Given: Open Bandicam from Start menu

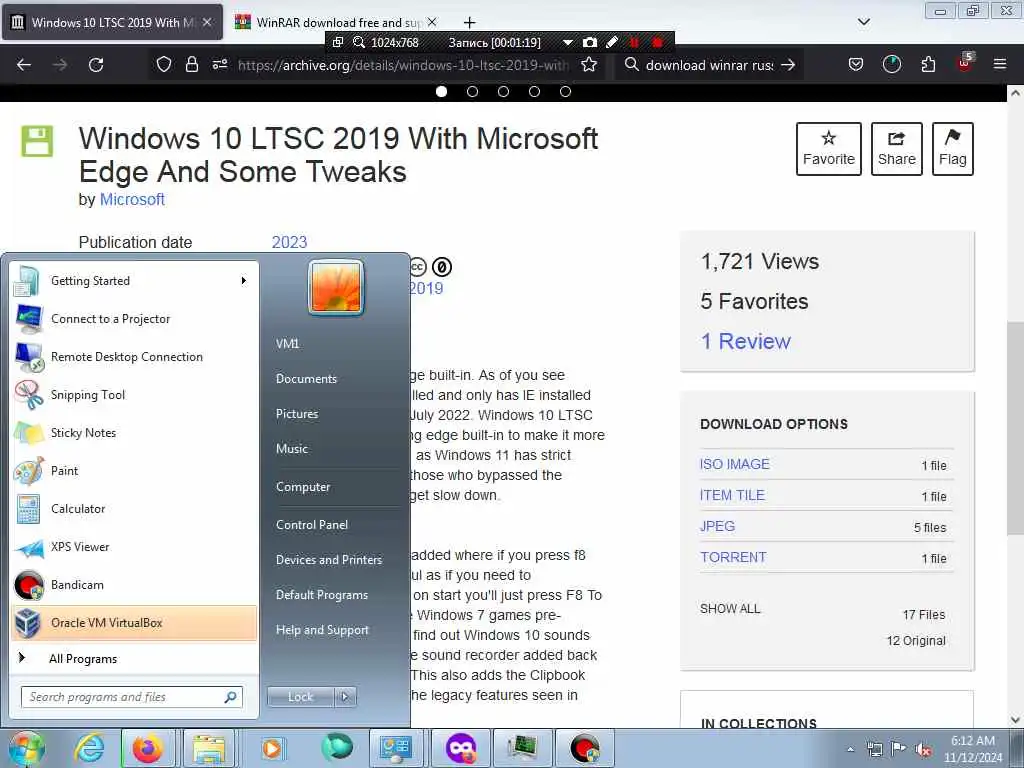Looking at the screenshot, I should 134,584.
